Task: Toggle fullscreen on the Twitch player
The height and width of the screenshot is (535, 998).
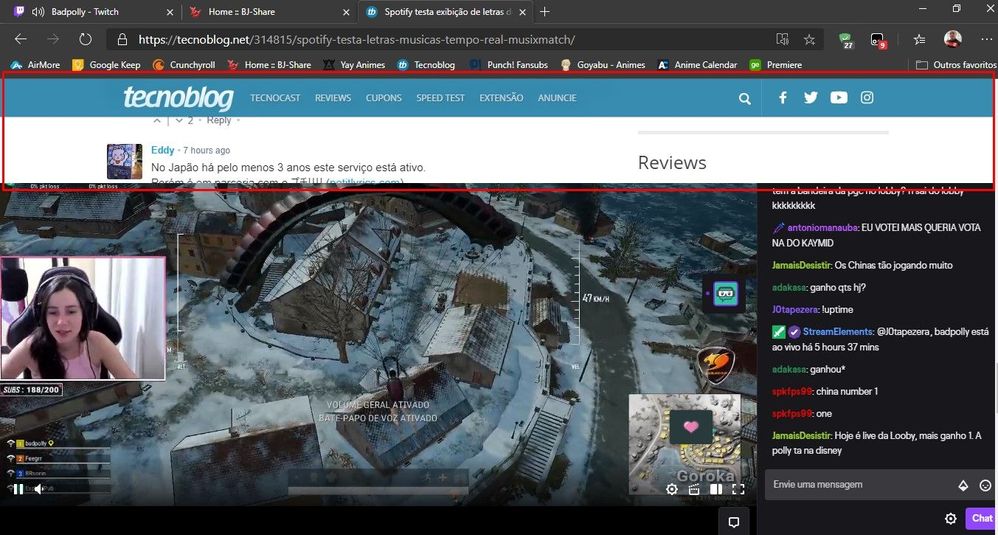Action: pos(738,489)
